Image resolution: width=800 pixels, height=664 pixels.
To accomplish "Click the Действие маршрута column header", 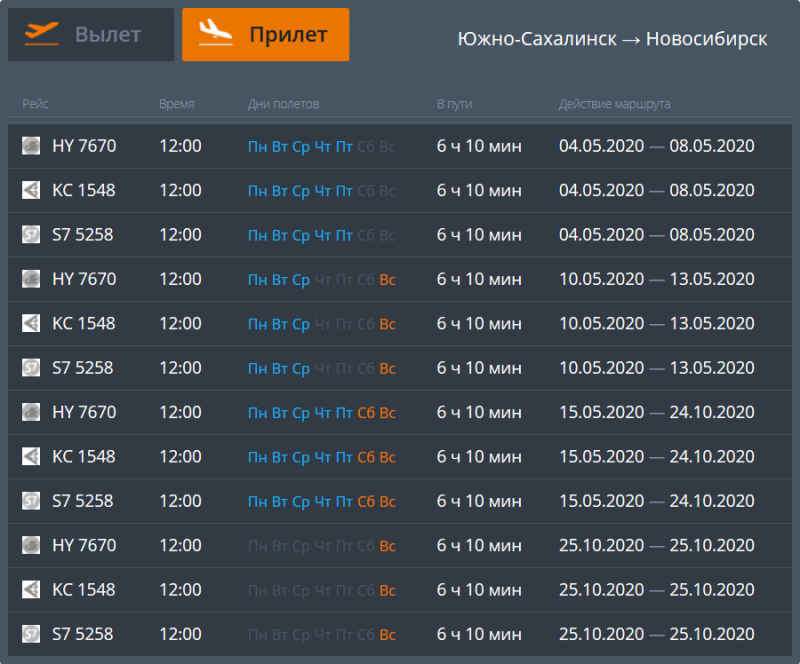I will click(x=614, y=104).
